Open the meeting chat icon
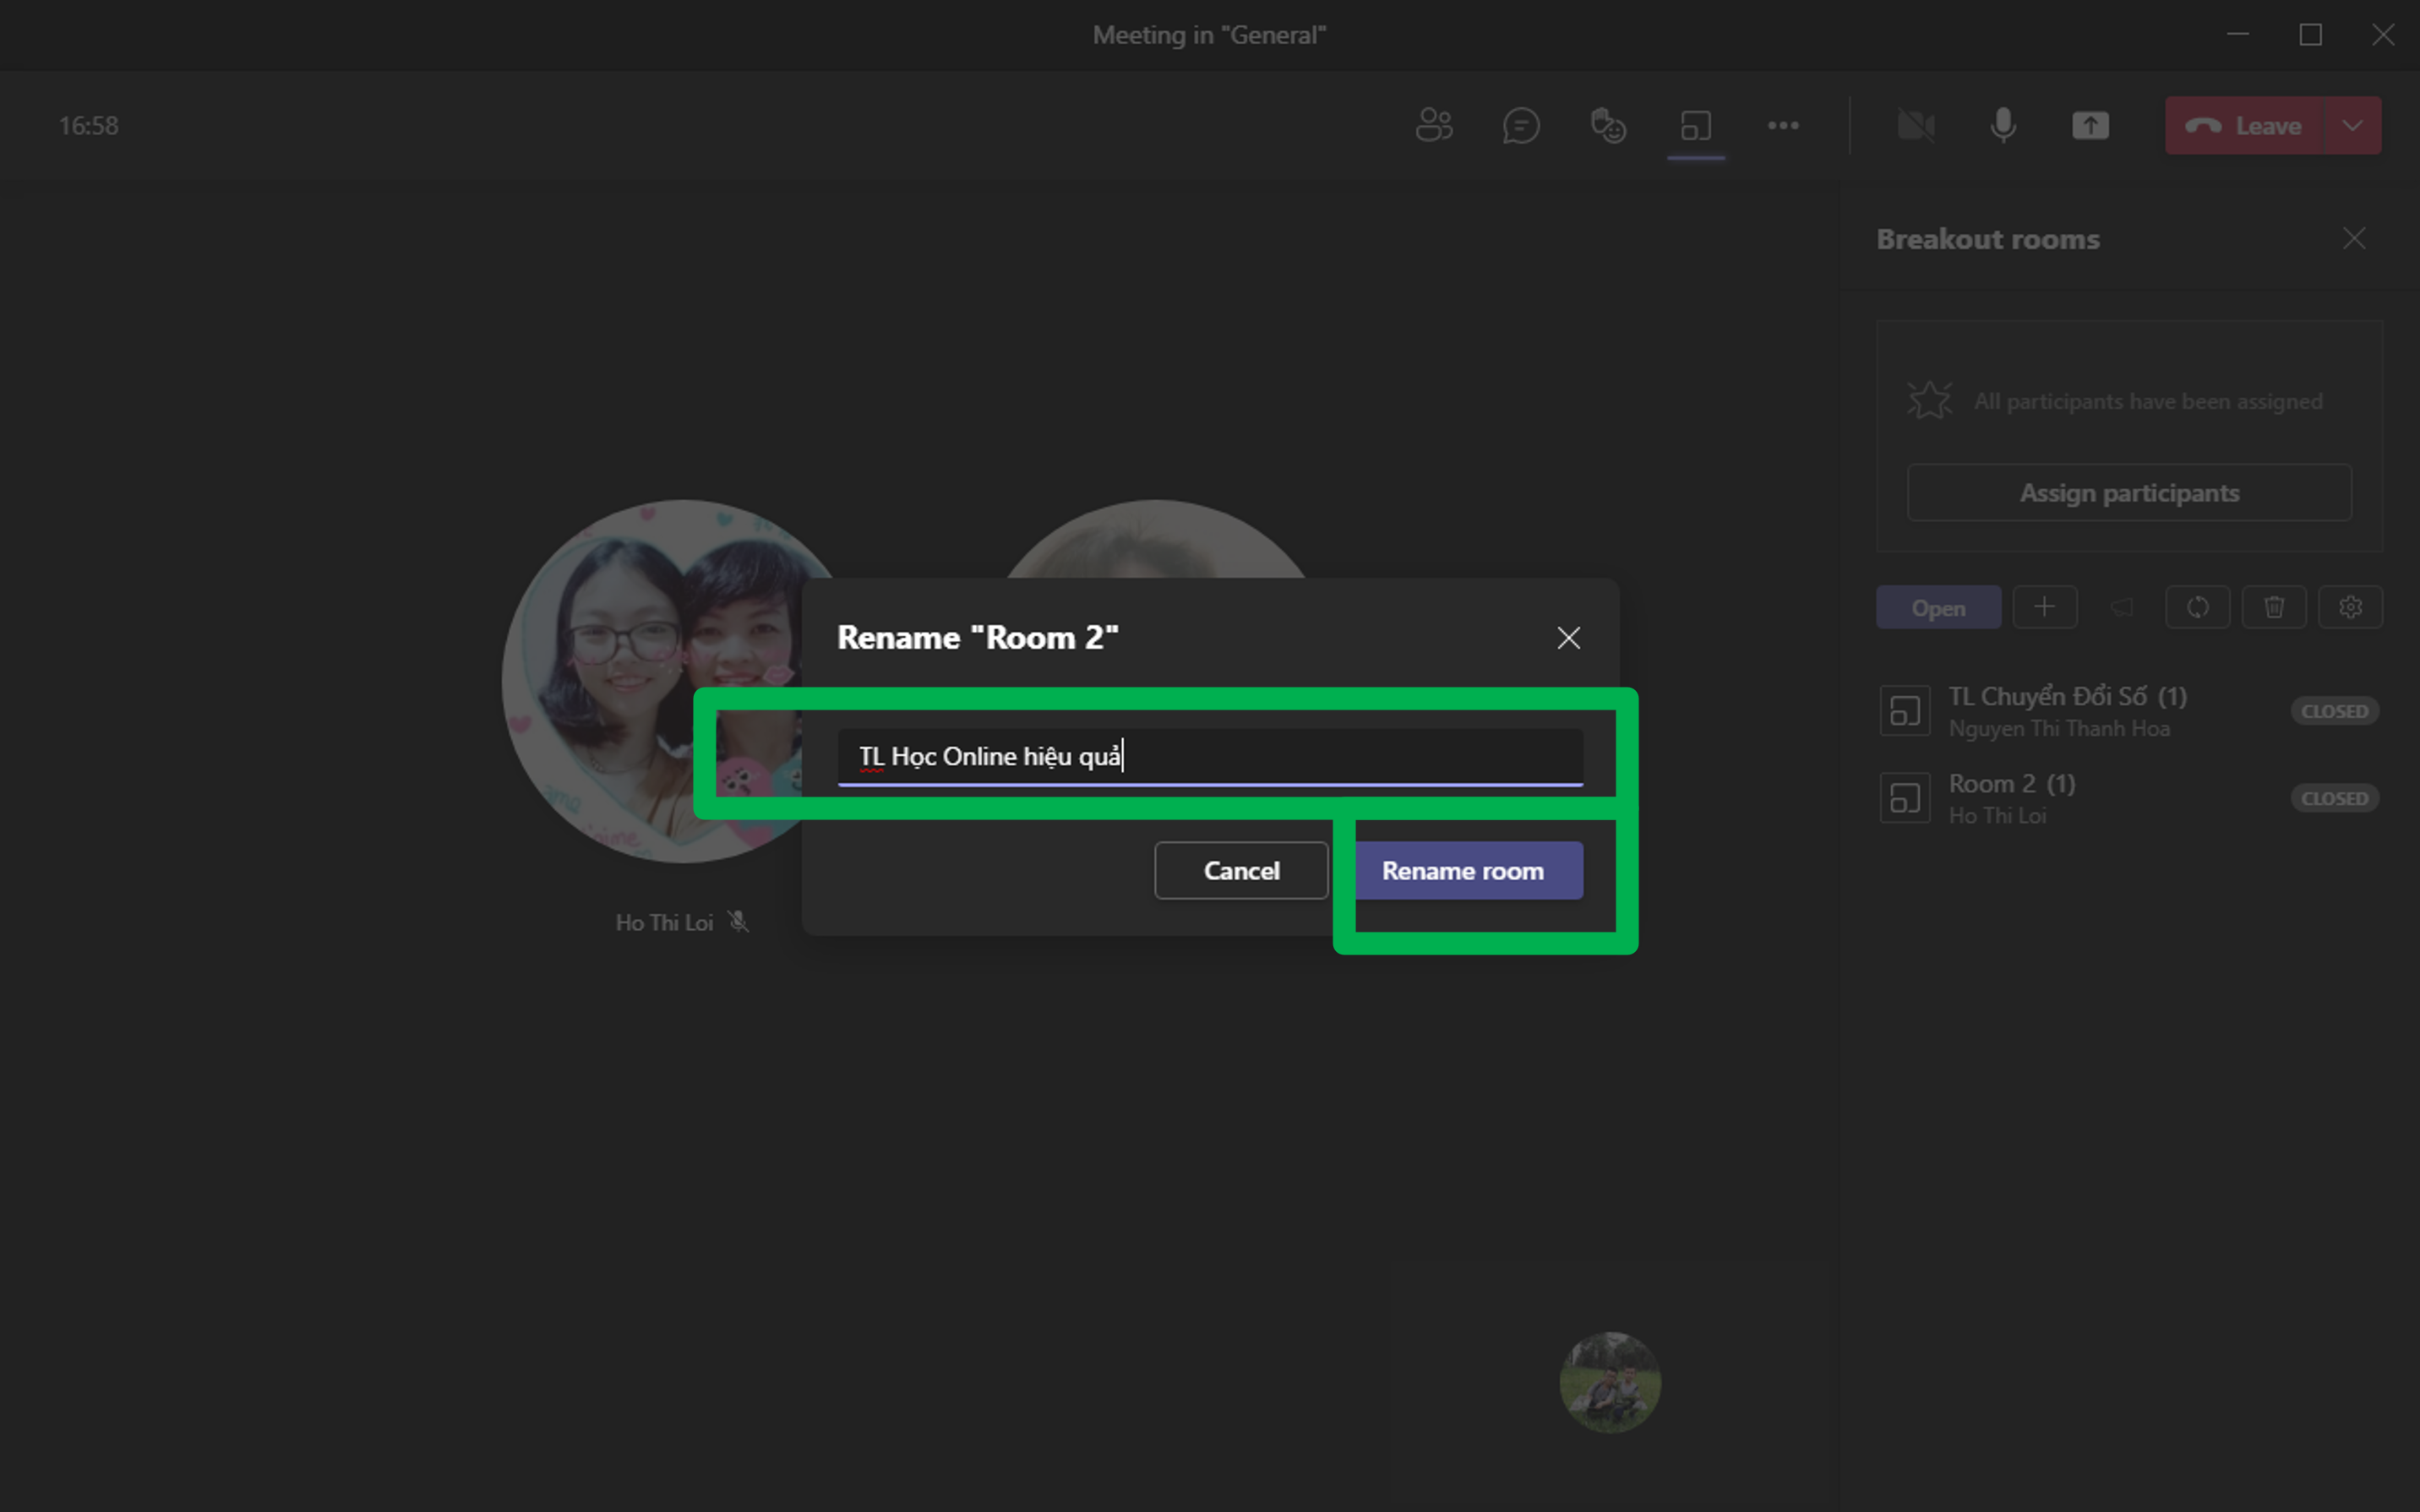The height and width of the screenshot is (1512, 2420). tap(1520, 126)
